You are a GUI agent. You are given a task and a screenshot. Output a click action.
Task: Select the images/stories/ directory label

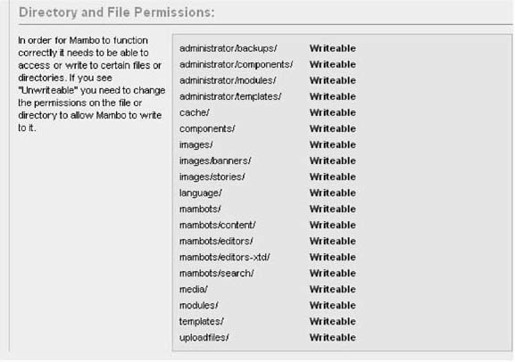[212, 177]
